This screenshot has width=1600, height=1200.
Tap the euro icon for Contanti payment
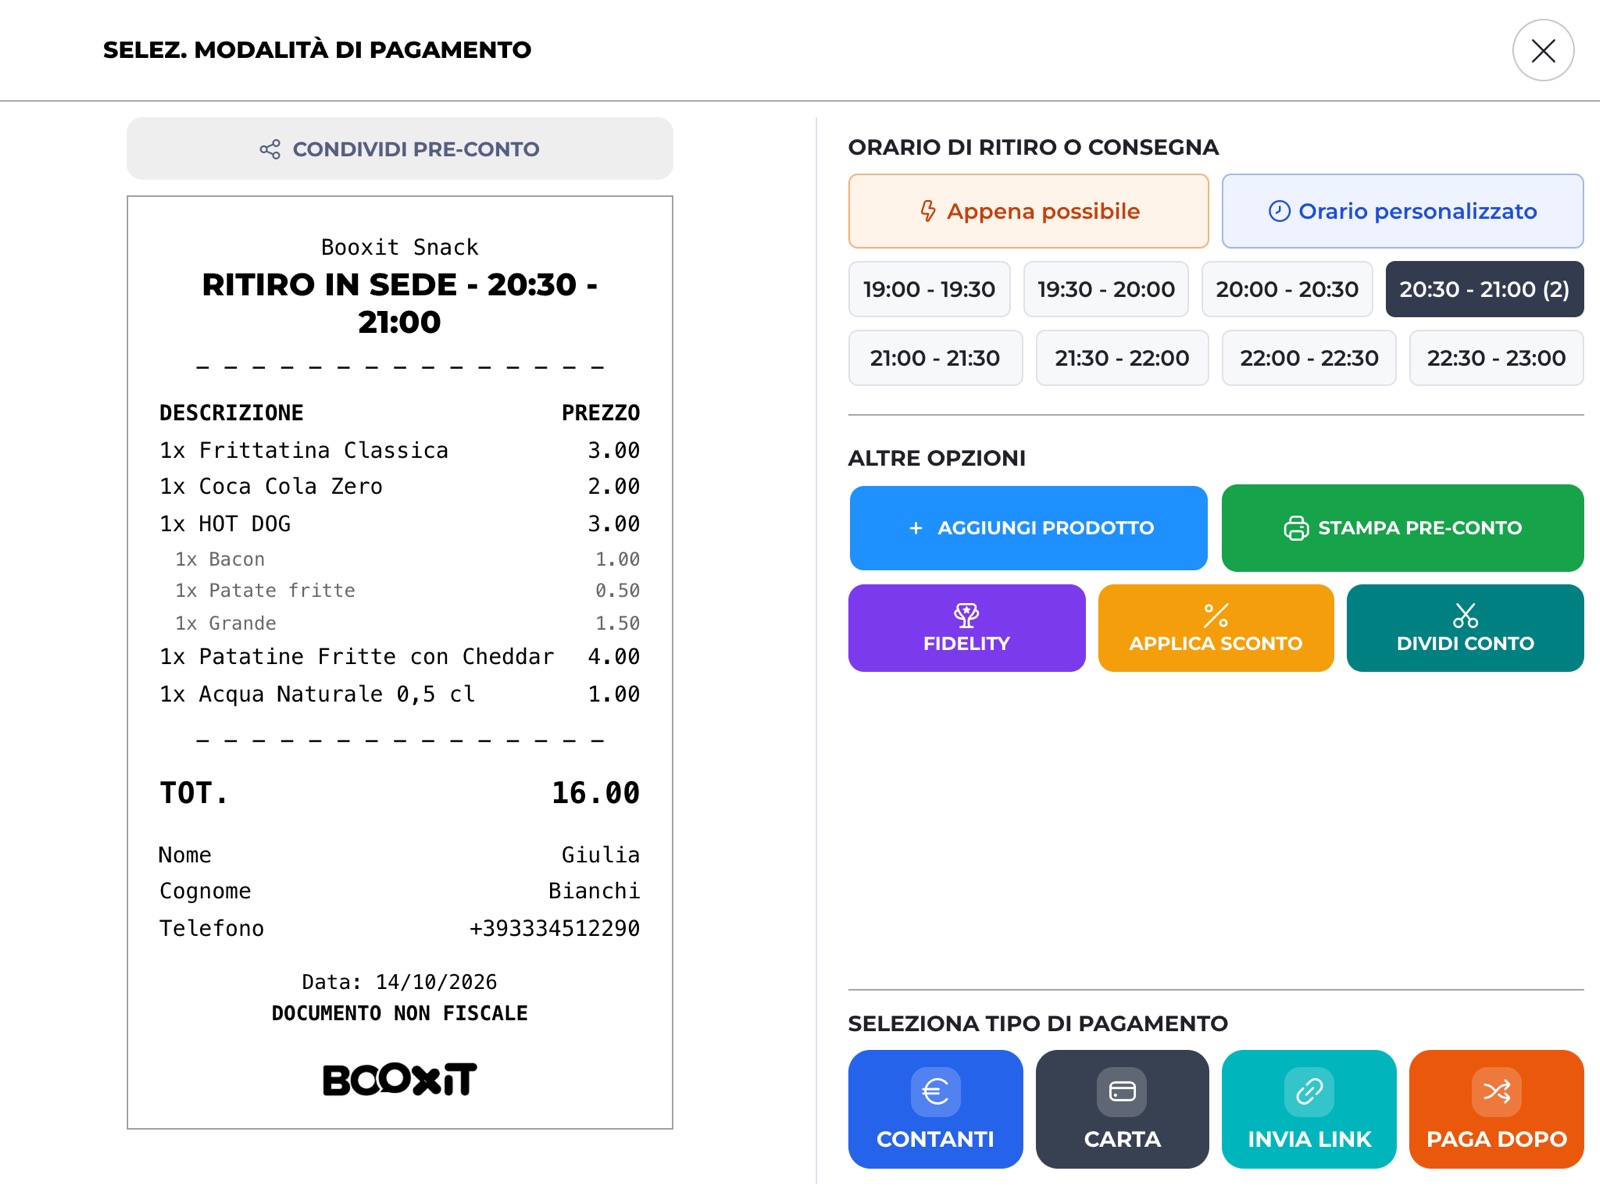[x=935, y=1091]
